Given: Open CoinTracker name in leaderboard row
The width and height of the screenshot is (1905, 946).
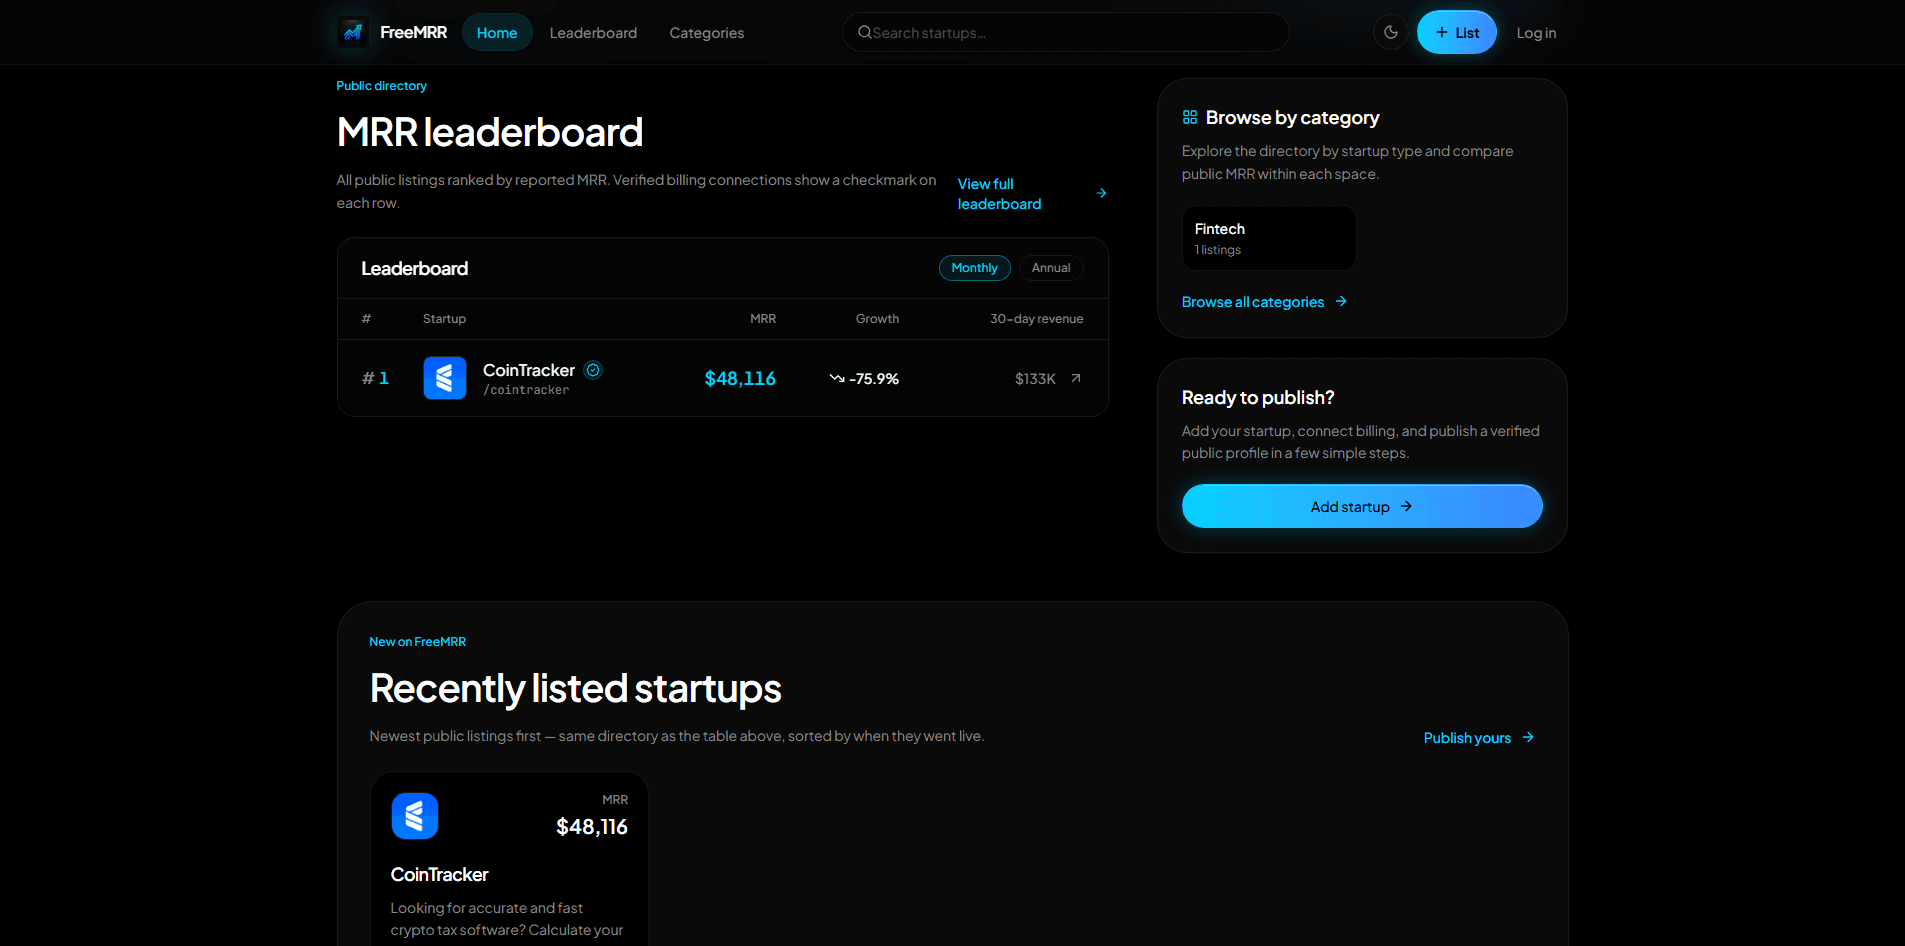Looking at the screenshot, I should (x=529, y=370).
